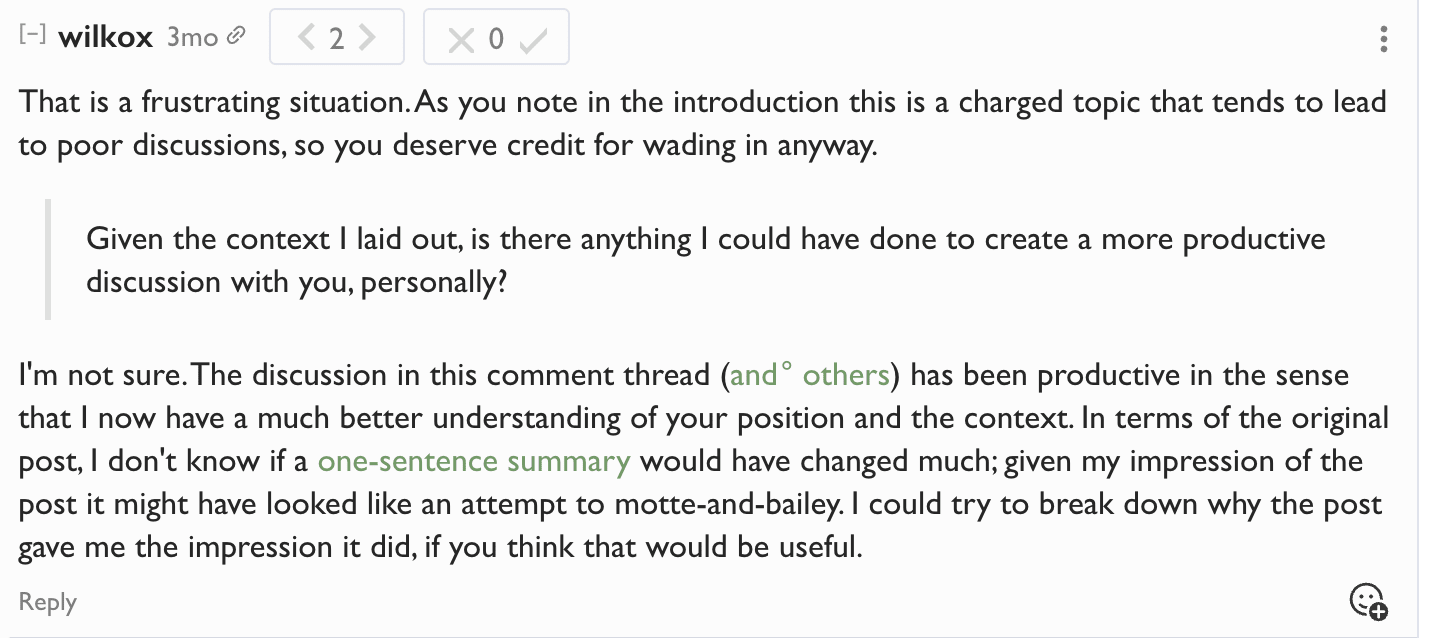
Task: Copy the comment permalink via the chain-link icon
Action: (x=236, y=37)
